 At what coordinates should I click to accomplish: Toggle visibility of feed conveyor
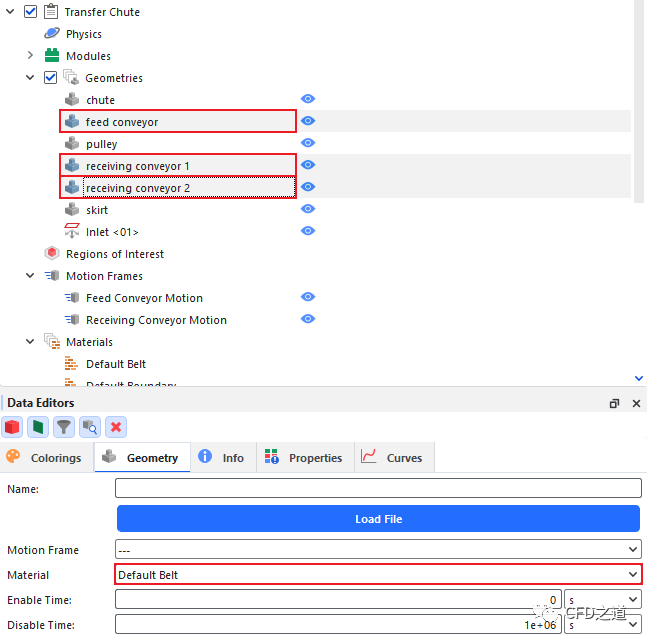click(308, 121)
